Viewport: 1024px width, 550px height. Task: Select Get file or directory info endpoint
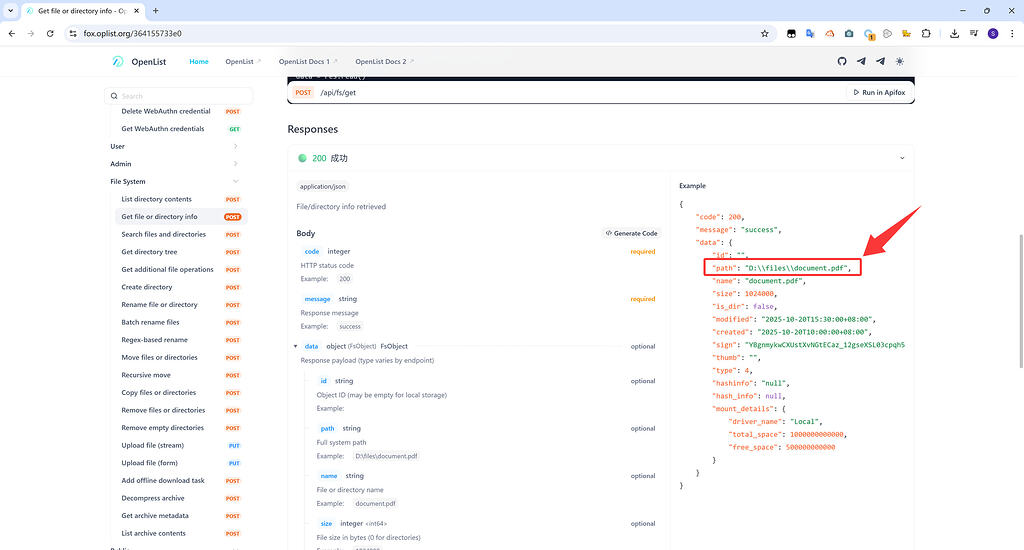coord(180,217)
